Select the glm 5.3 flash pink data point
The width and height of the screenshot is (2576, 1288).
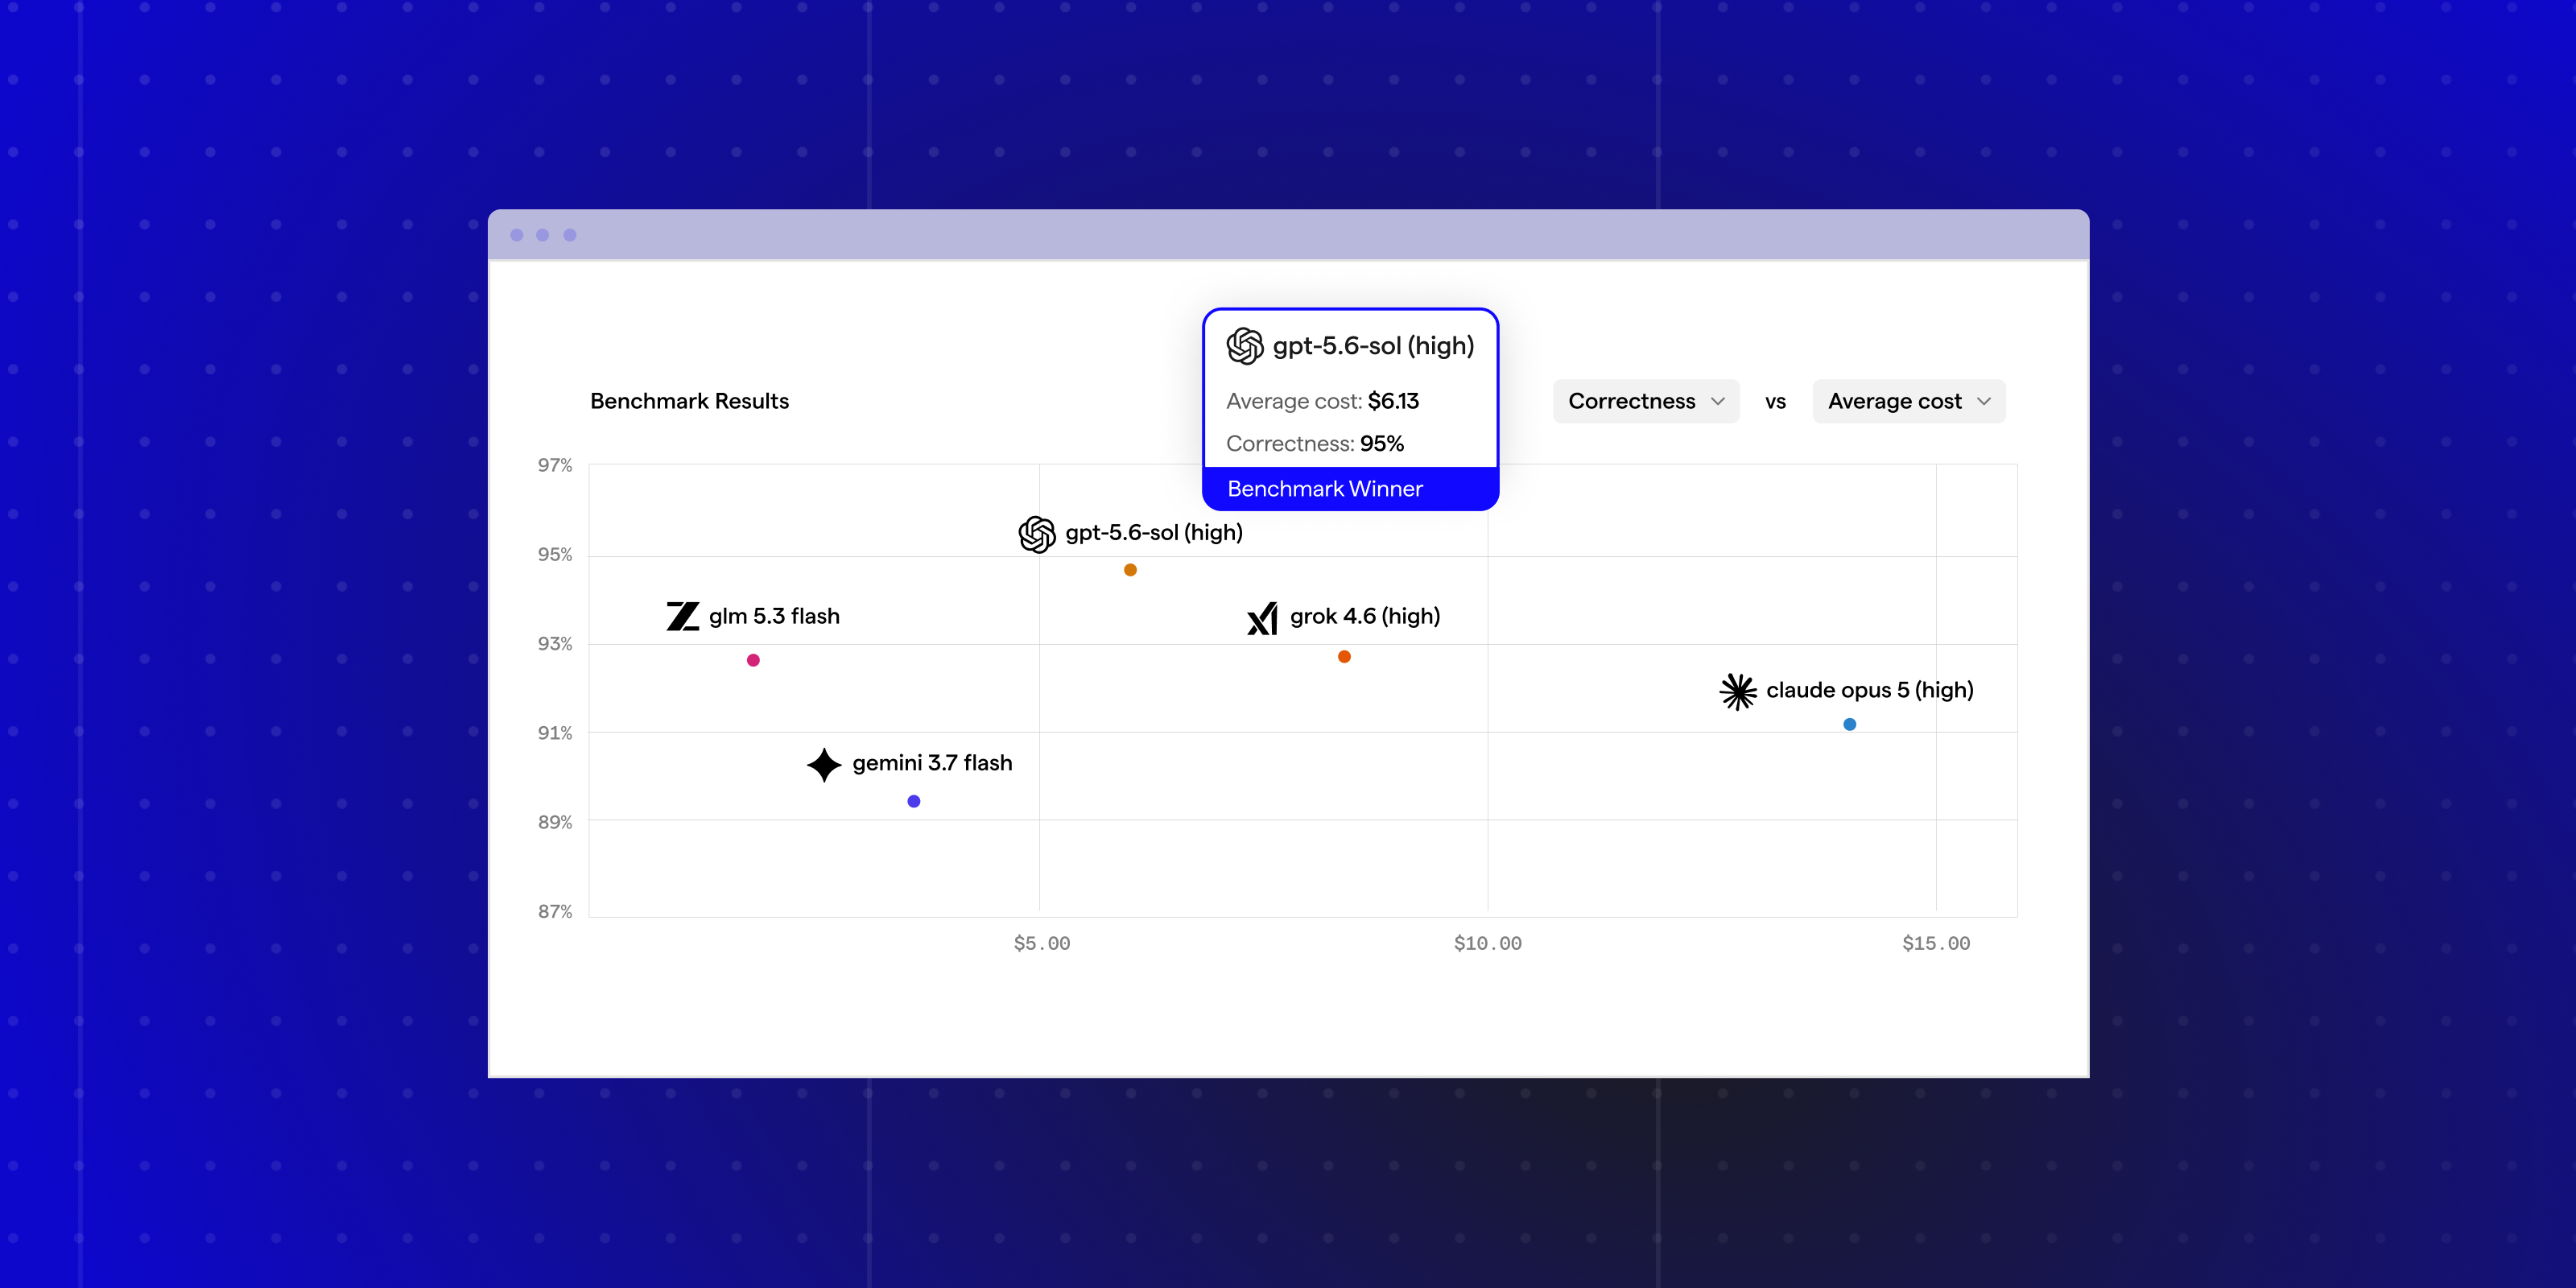pos(753,660)
